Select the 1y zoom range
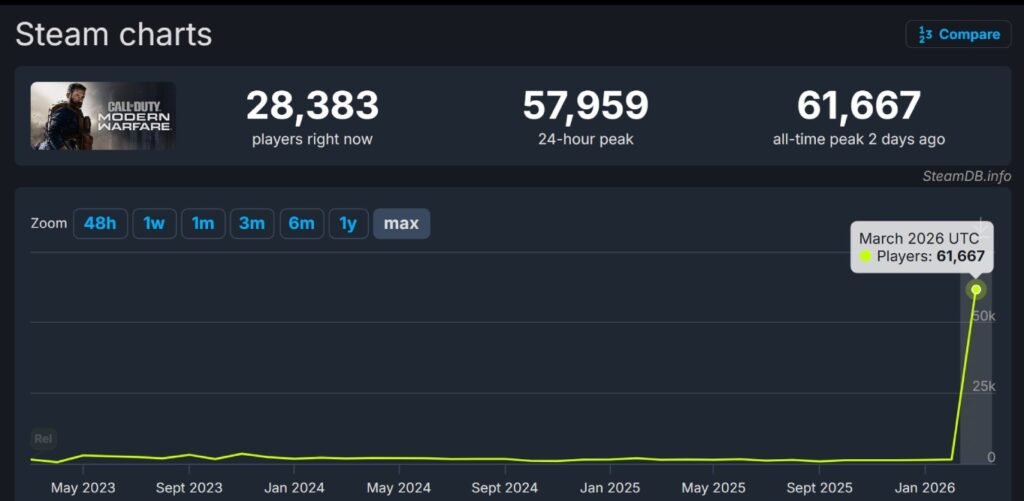 coord(348,223)
